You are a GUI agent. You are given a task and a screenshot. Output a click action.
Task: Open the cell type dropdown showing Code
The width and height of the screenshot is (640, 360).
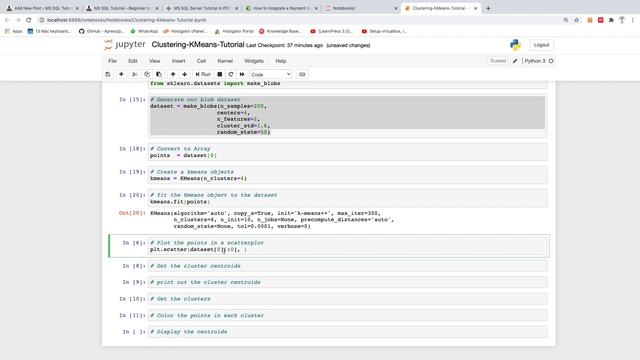point(271,75)
